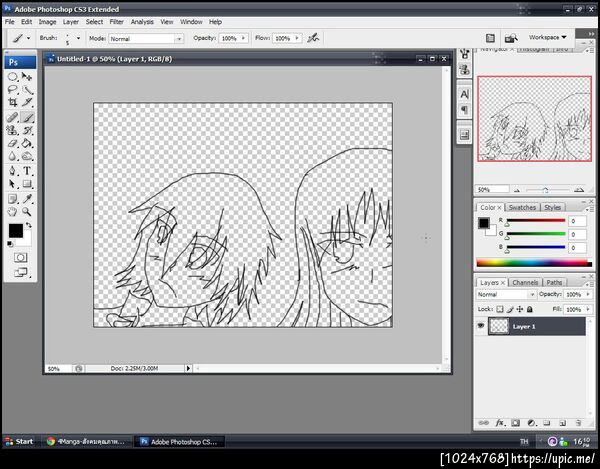
Task: Delete layer with trash icon
Action: click(579, 423)
